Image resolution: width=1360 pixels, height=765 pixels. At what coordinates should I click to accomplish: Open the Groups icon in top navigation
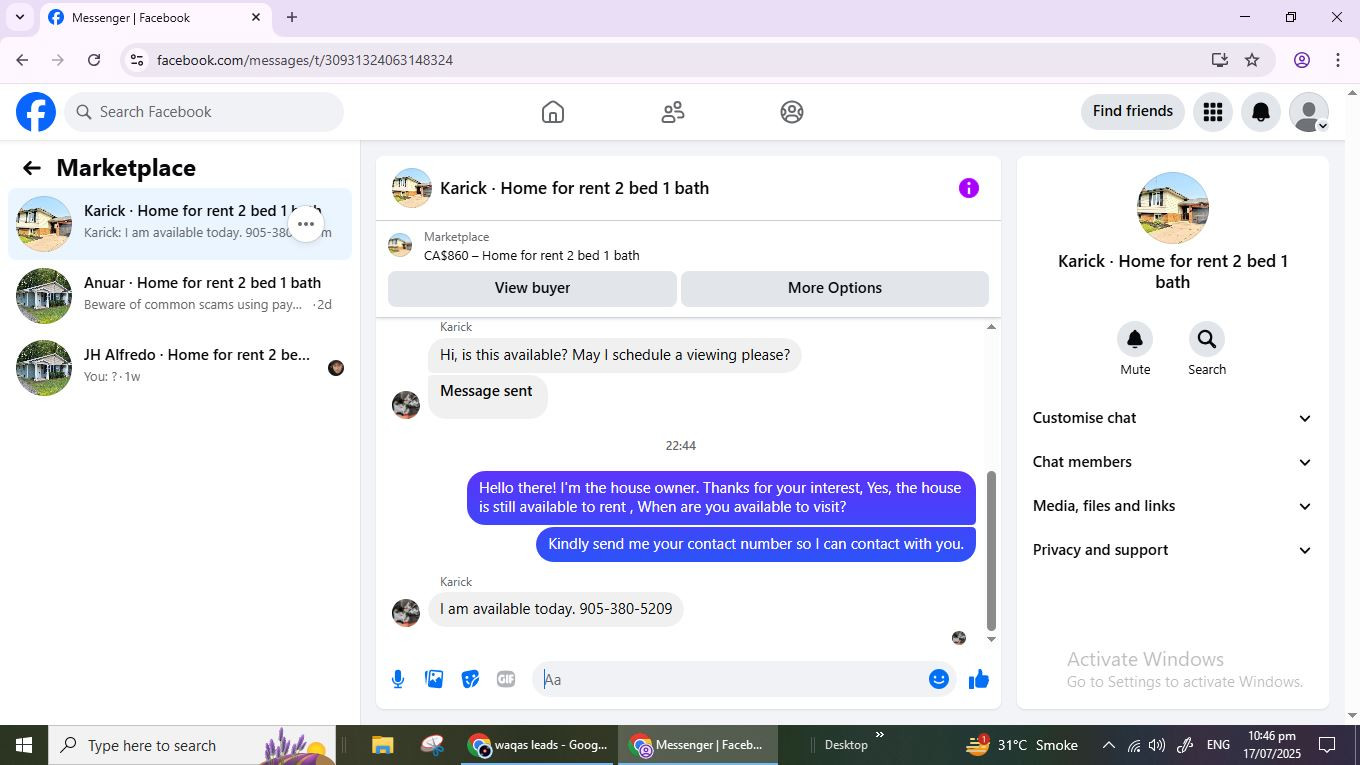(x=792, y=112)
